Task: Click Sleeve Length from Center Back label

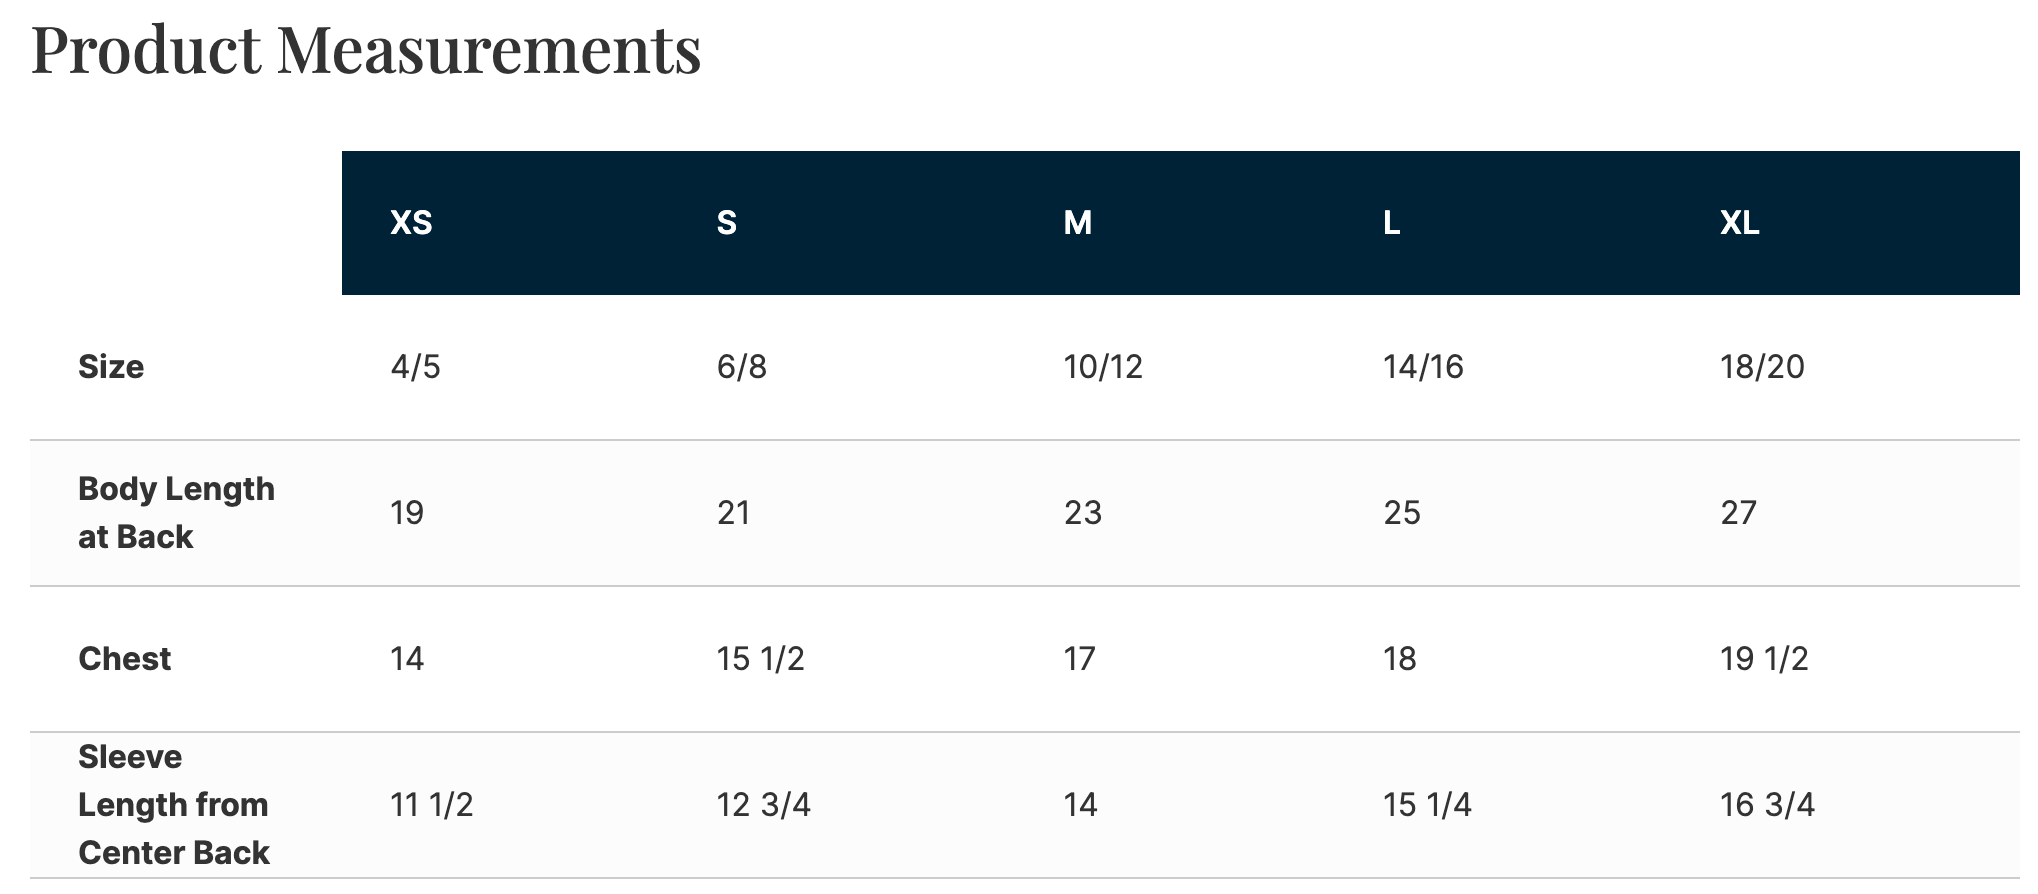Action: pos(174,805)
